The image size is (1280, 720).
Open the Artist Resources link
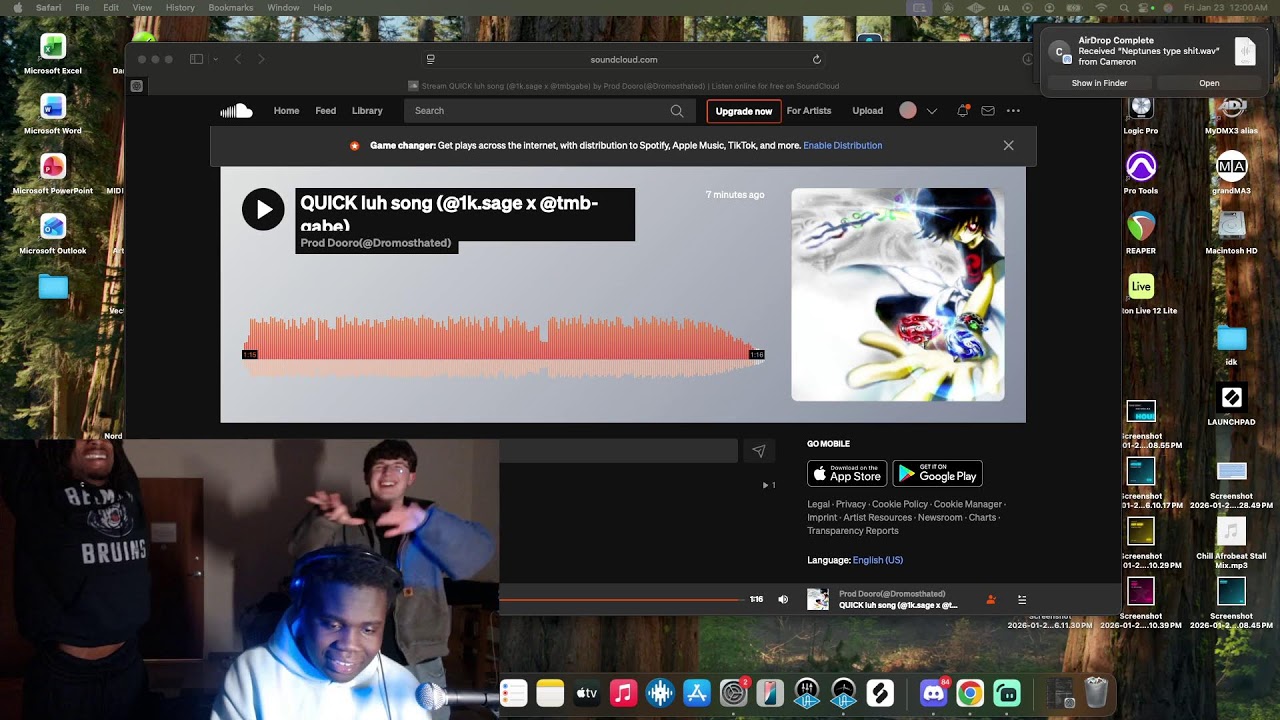point(877,517)
